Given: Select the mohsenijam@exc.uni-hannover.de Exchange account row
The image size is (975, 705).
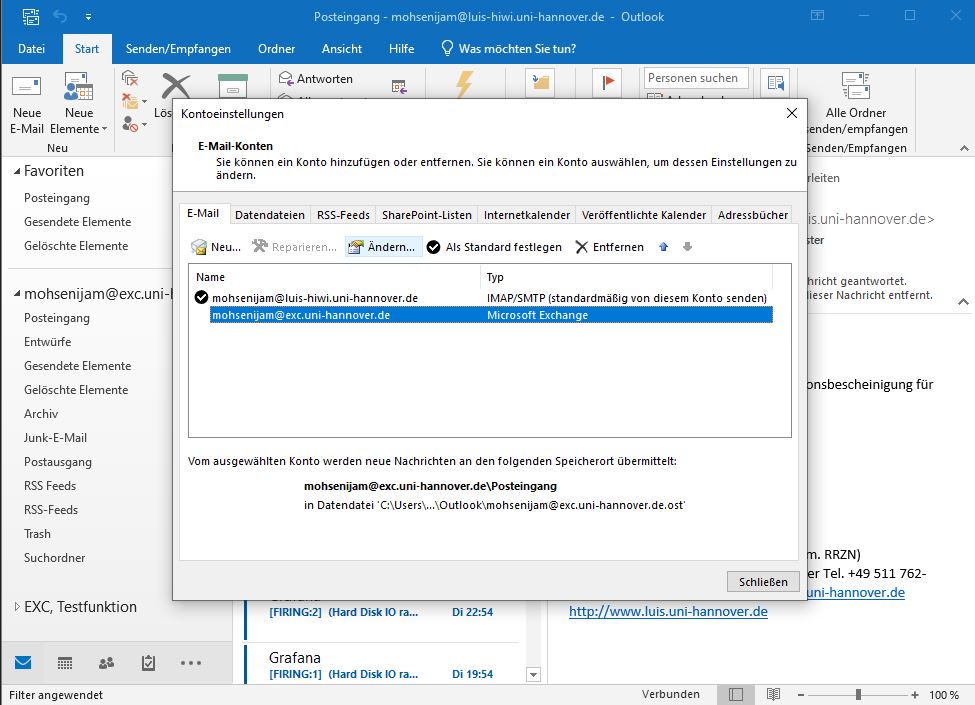Looking at the screenshot, I should tap(491, 315).
